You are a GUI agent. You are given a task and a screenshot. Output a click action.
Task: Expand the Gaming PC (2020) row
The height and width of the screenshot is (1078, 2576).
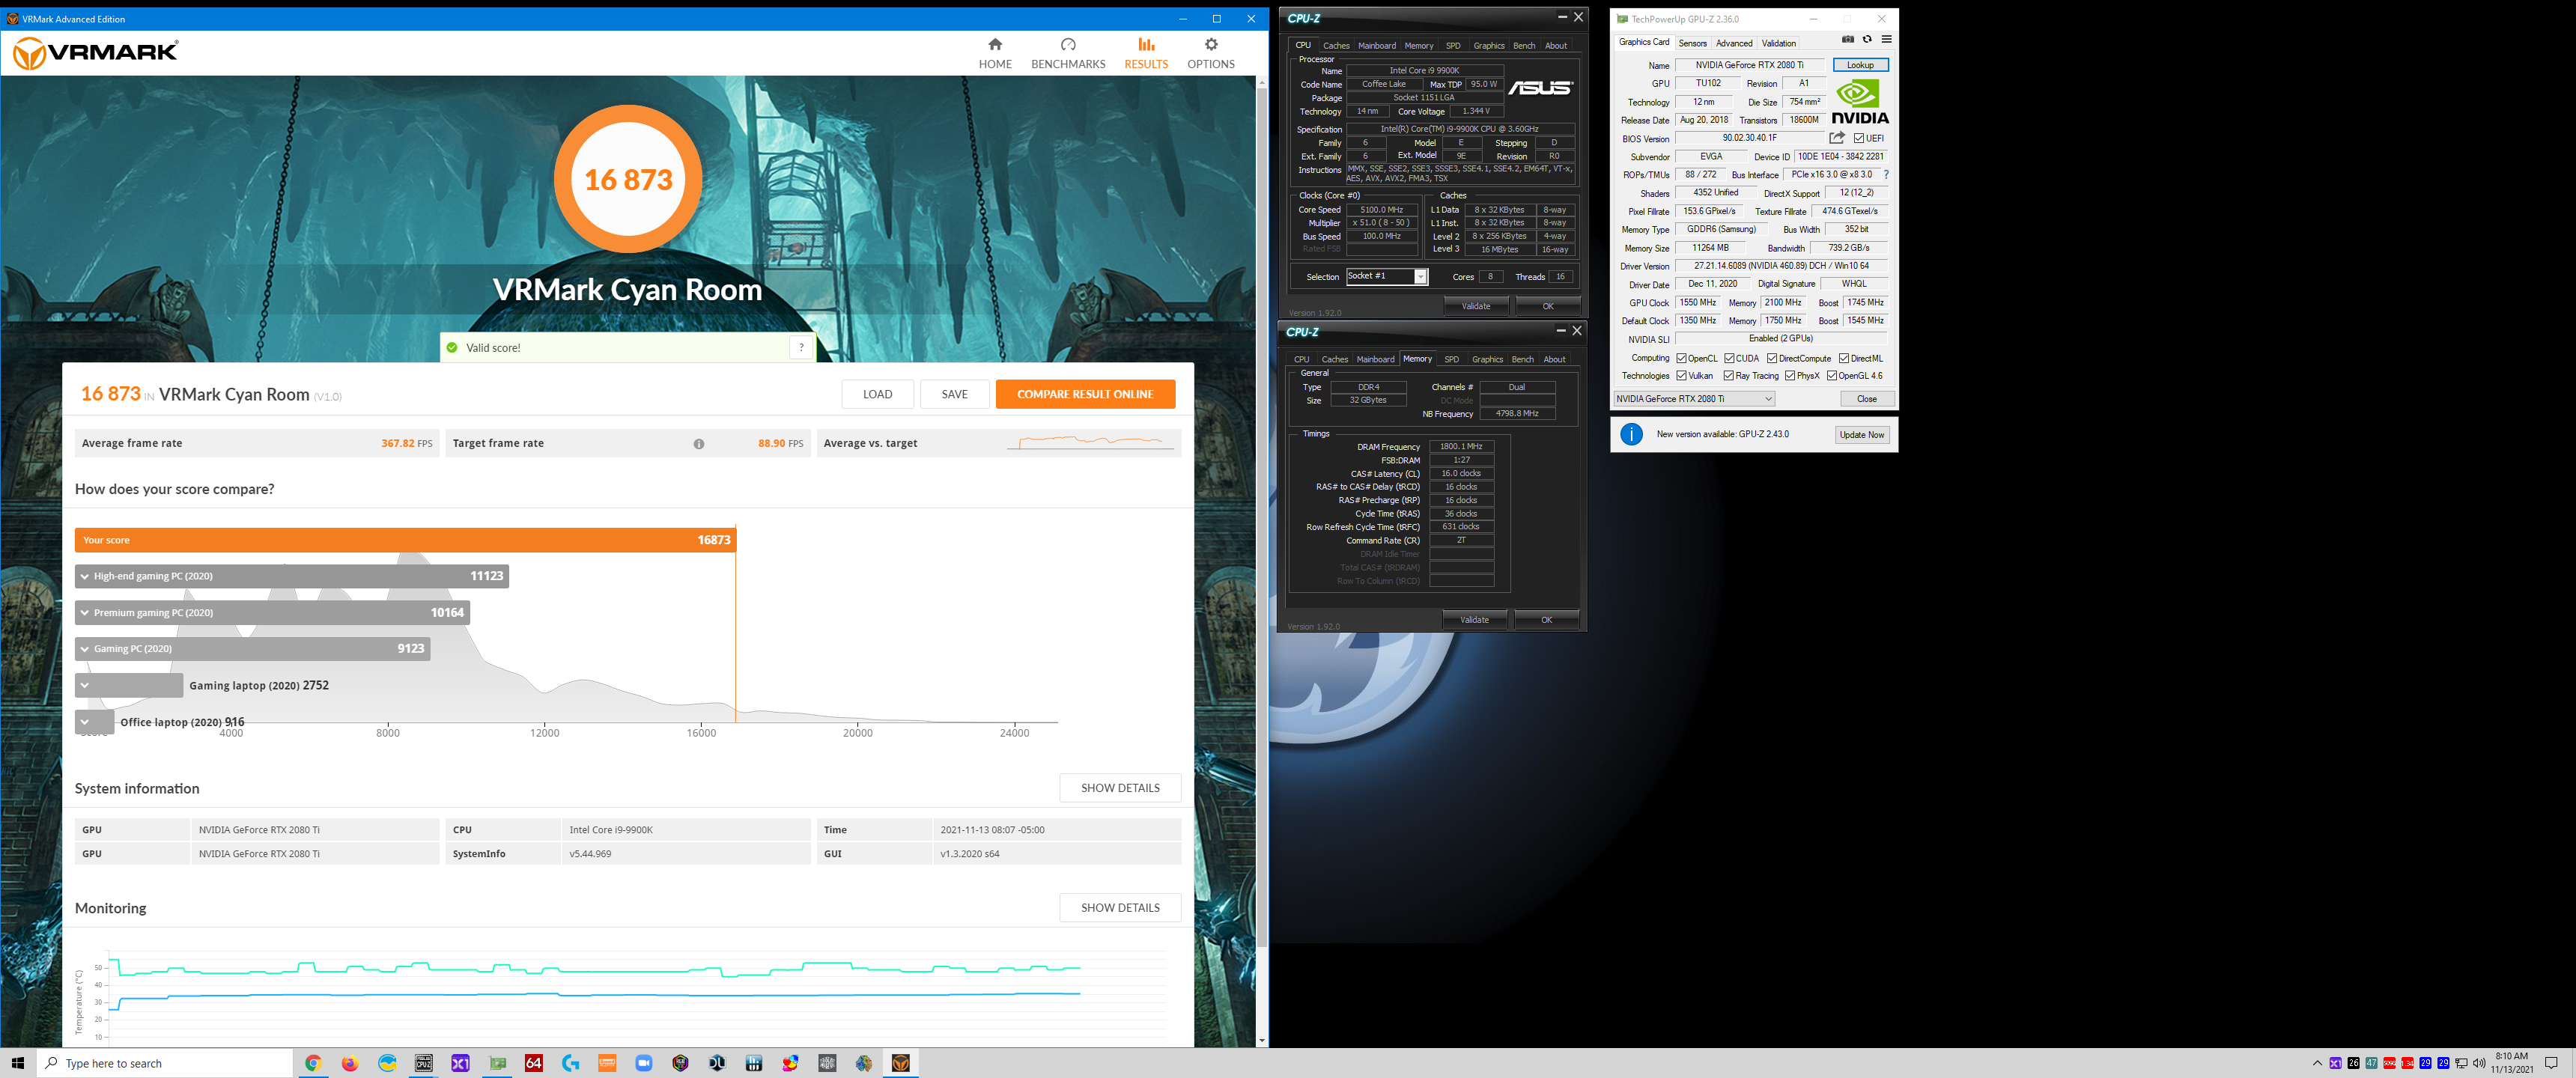tap(252, 649)
